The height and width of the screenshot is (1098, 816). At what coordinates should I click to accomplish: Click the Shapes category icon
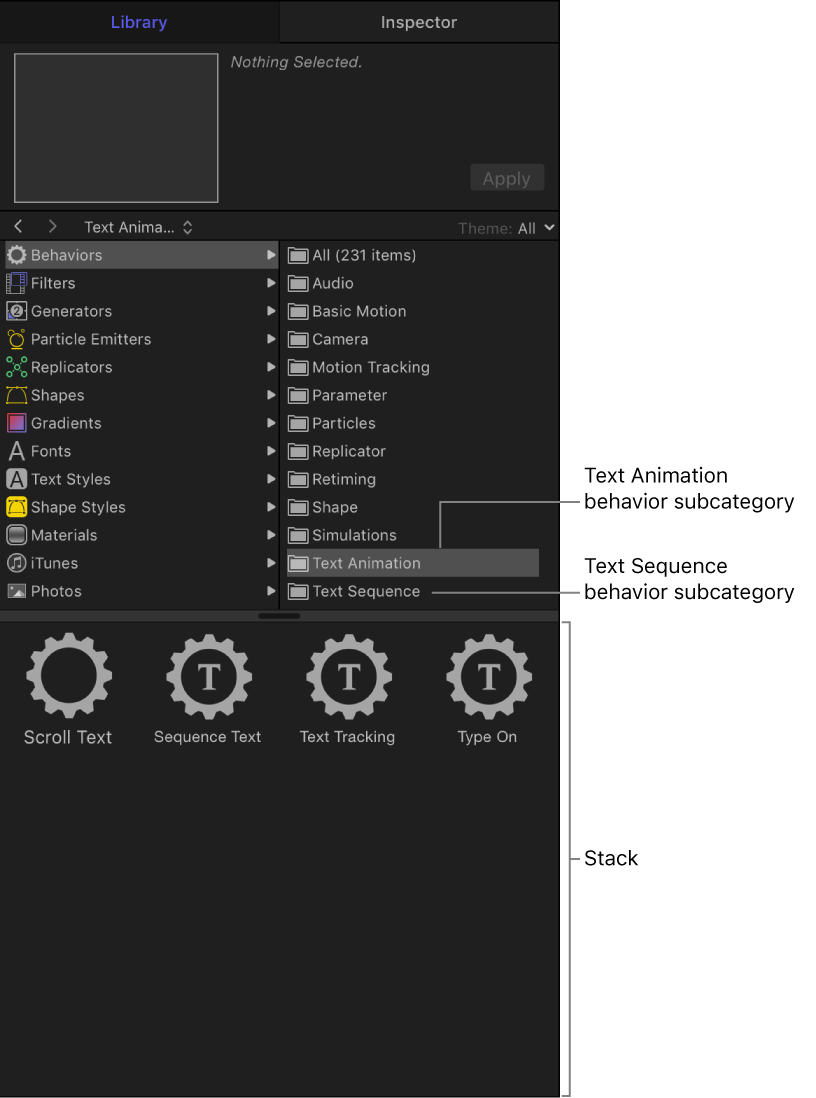(x=16, y=395)
